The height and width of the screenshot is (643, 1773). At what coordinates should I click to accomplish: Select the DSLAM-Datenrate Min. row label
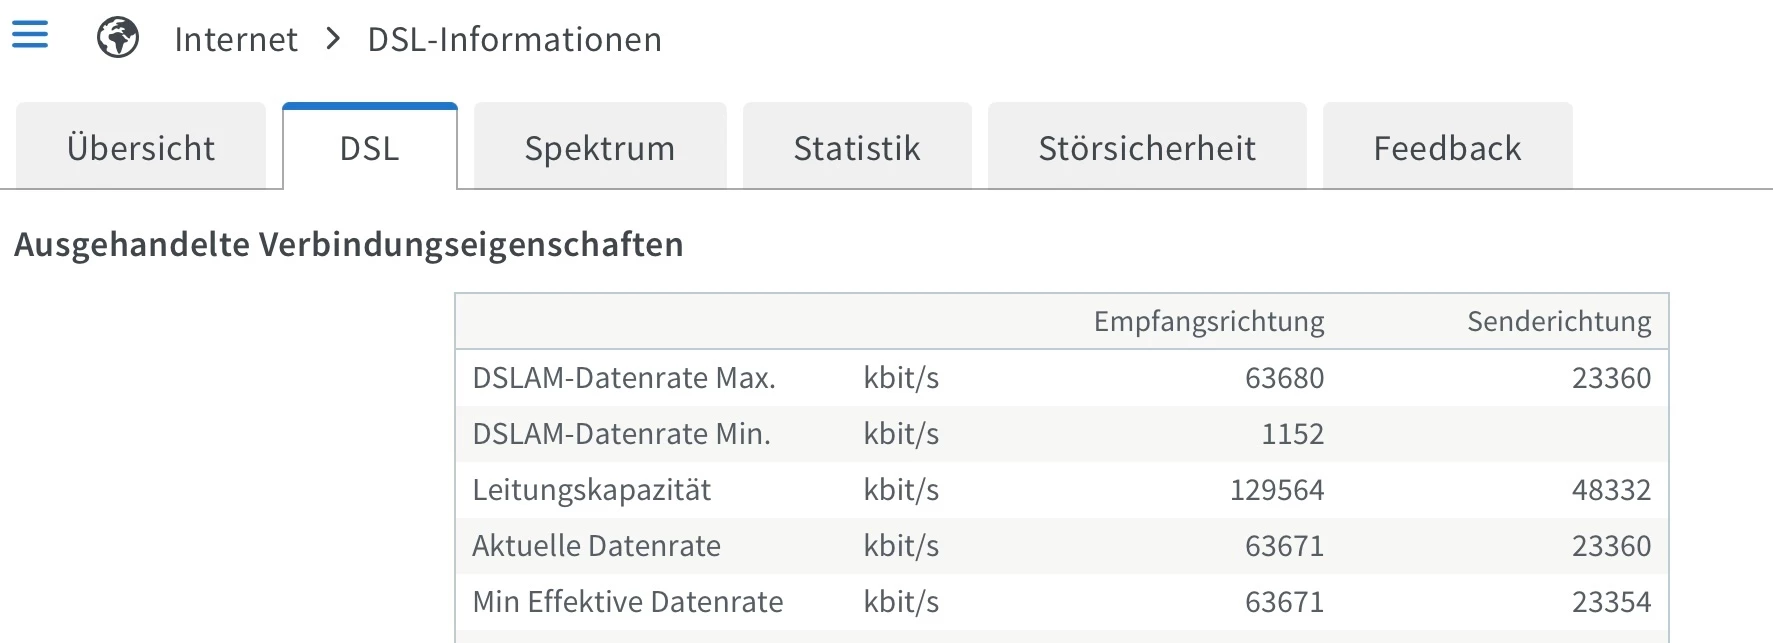[621, 434]
